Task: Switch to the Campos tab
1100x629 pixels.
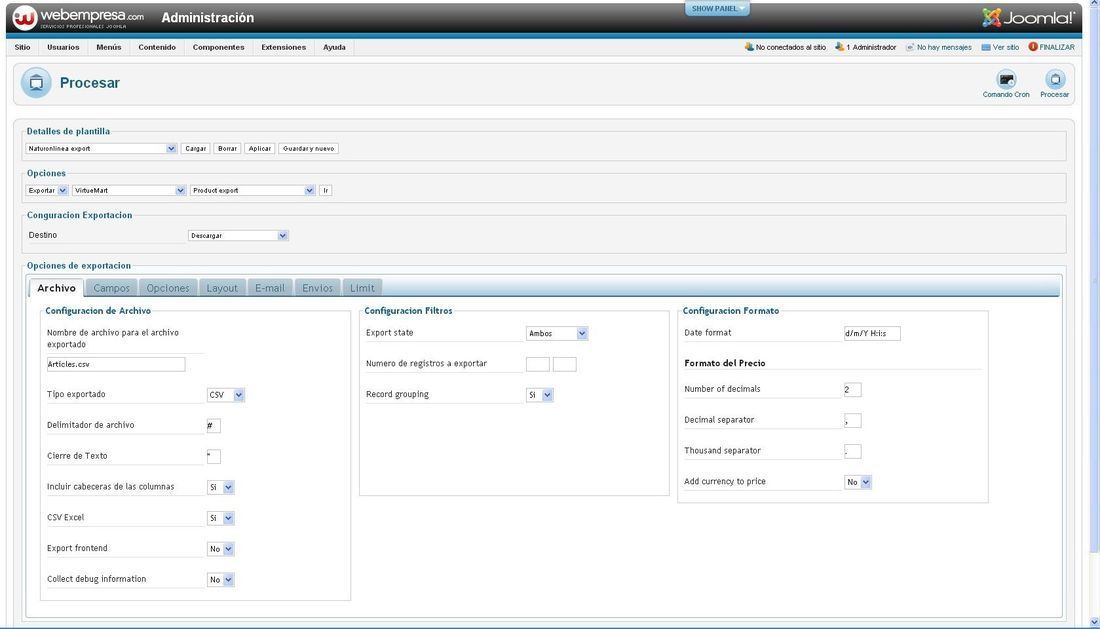Action: point(112,288)
